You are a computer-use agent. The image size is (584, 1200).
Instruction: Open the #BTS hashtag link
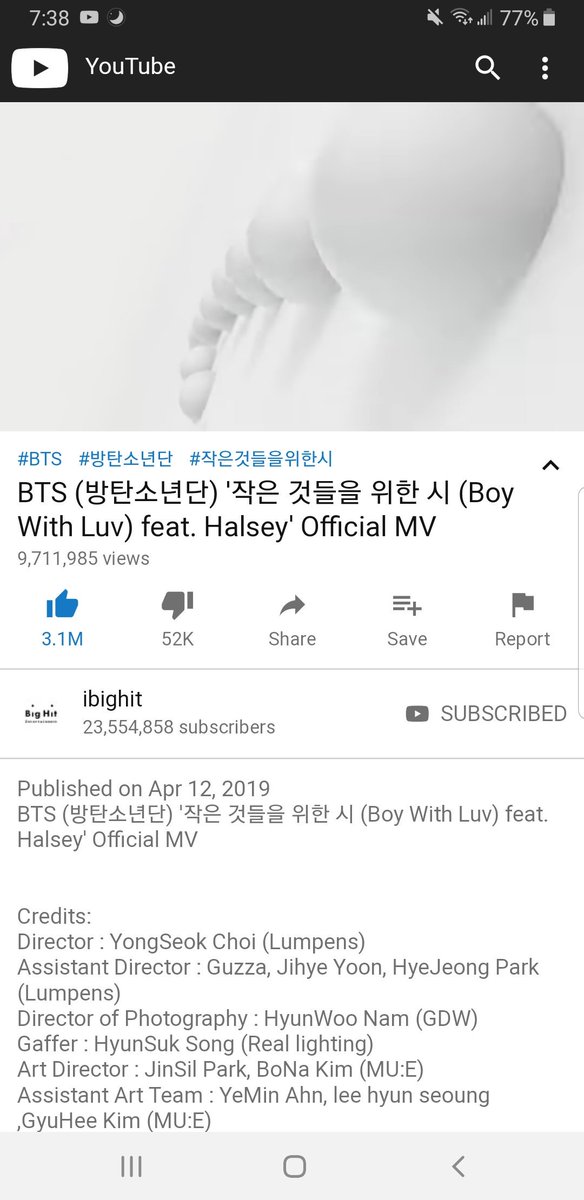tap(40, 459)
